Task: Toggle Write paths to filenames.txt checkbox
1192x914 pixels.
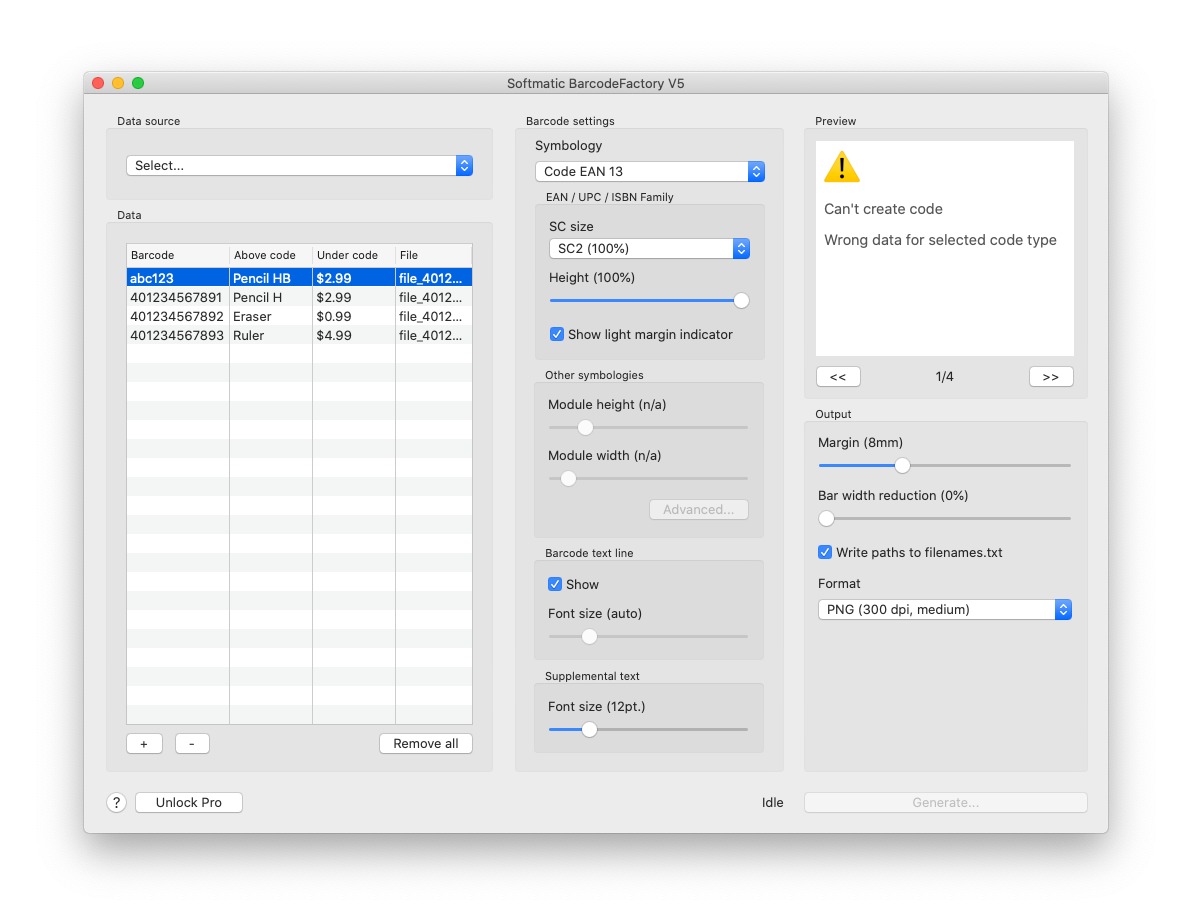Action: click(825, 552)
